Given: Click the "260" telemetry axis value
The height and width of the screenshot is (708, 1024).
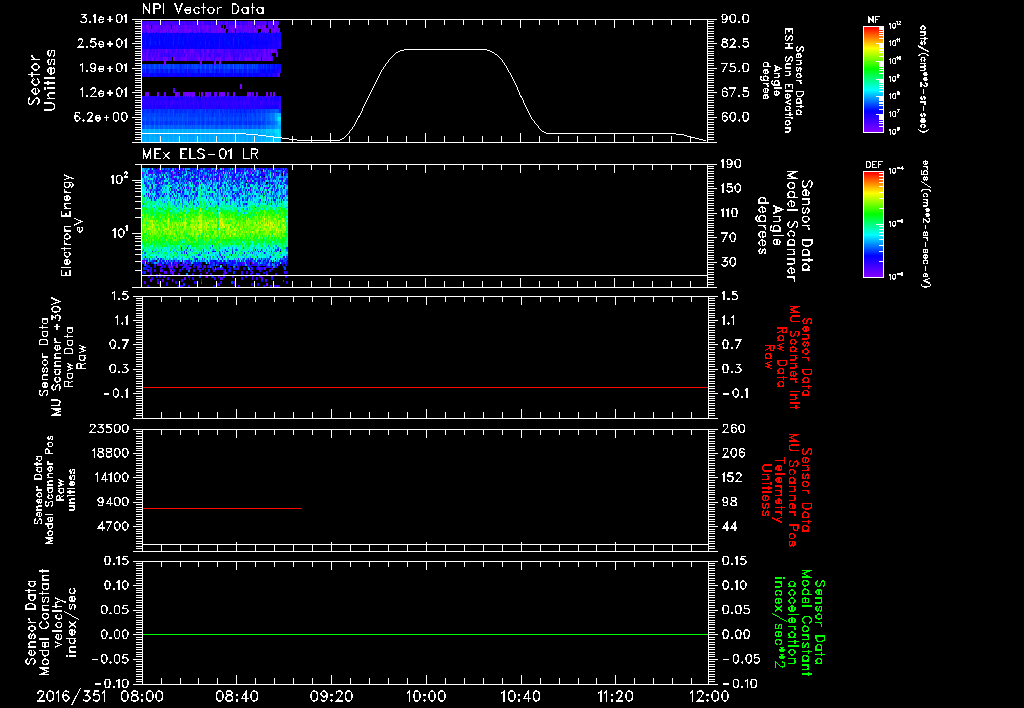Looking at the screenshot, I should click(x=731, y=428).
